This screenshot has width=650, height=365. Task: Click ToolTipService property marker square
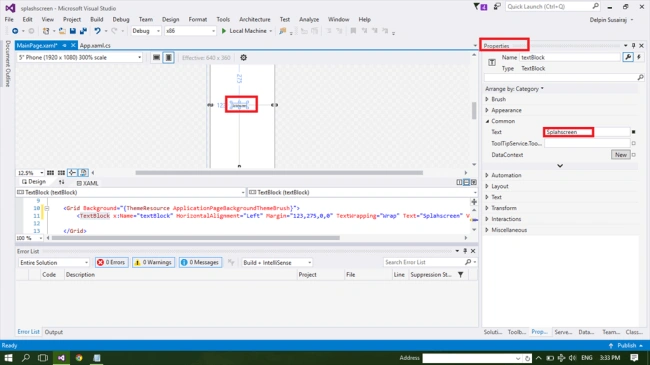click(x=633, y=143)
